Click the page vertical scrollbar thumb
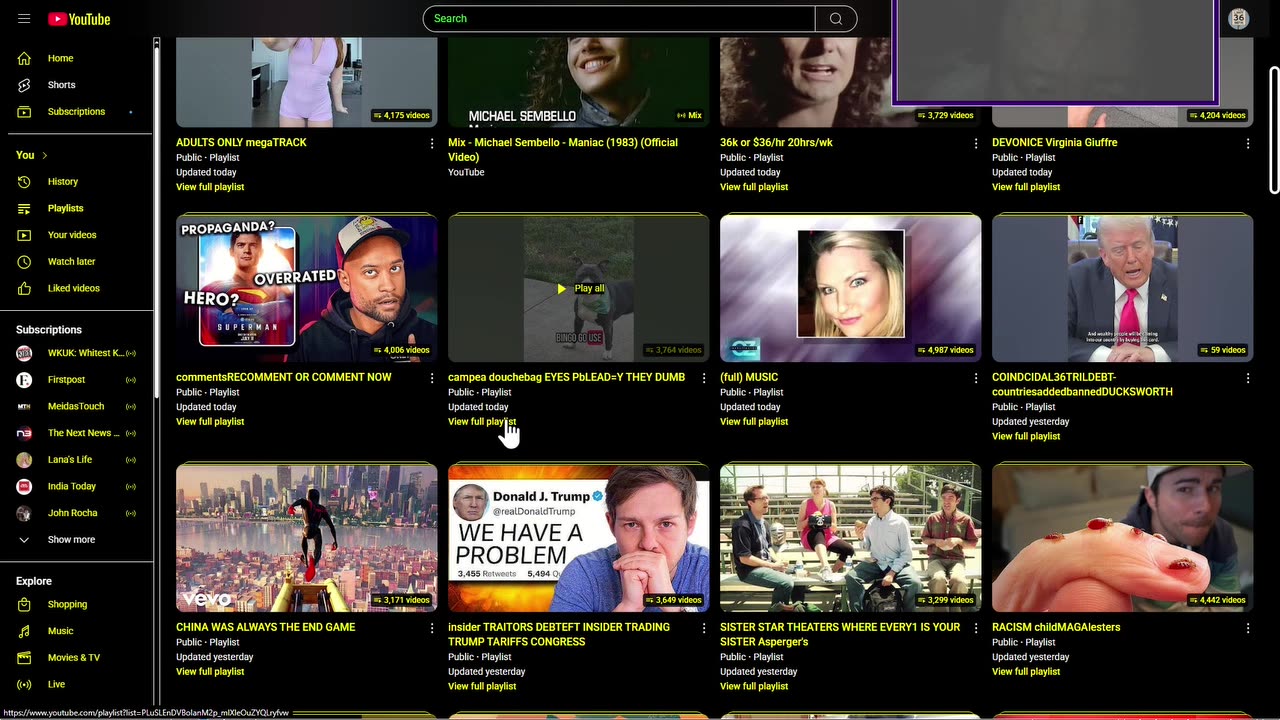 pos(1274,130)
